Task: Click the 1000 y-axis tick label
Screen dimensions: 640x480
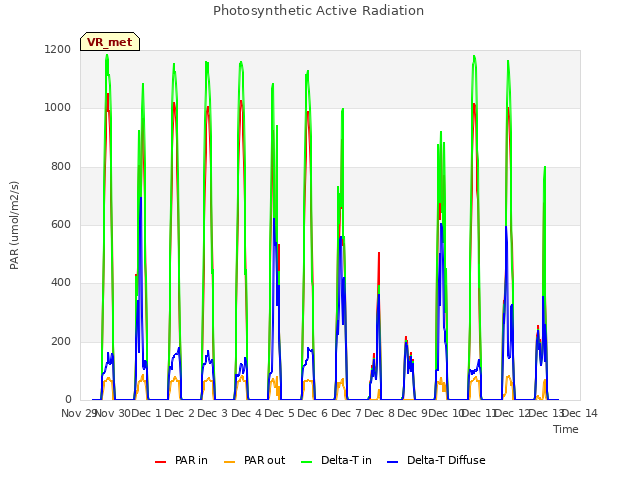Action: 58,107
